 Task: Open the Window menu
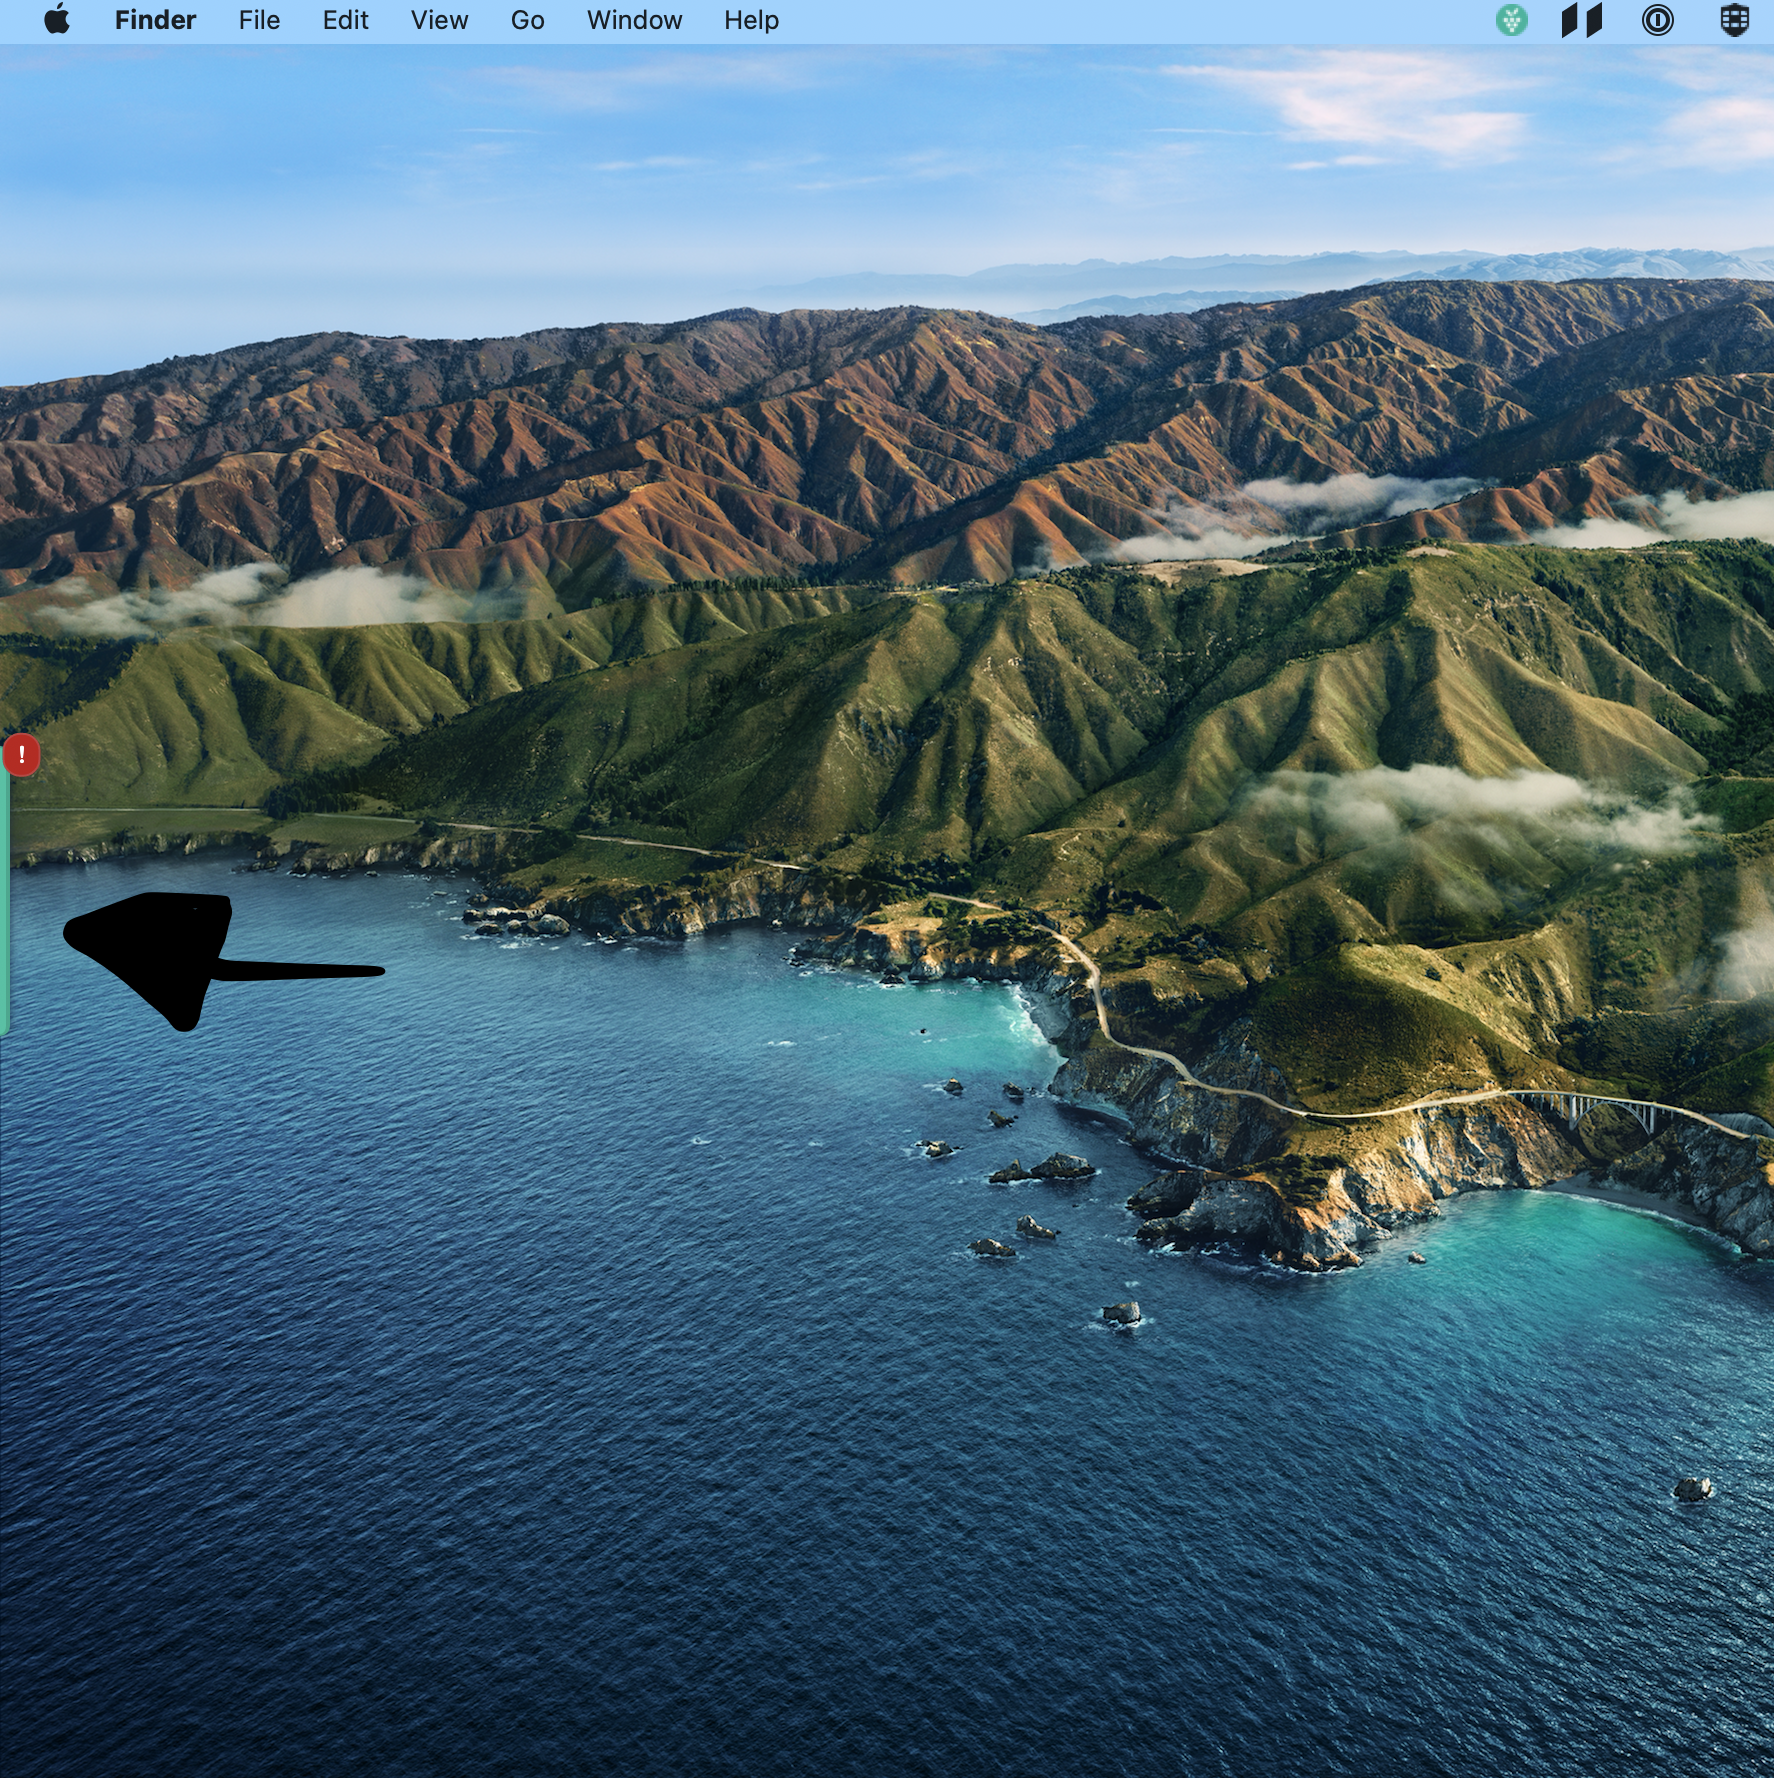634,20
